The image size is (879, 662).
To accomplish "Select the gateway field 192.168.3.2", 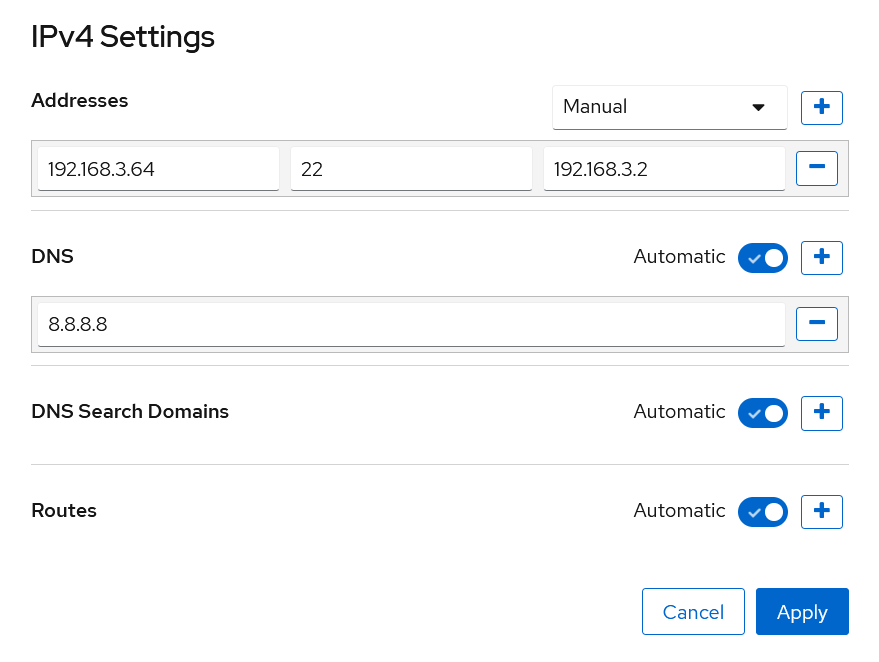I will [664, 169].
